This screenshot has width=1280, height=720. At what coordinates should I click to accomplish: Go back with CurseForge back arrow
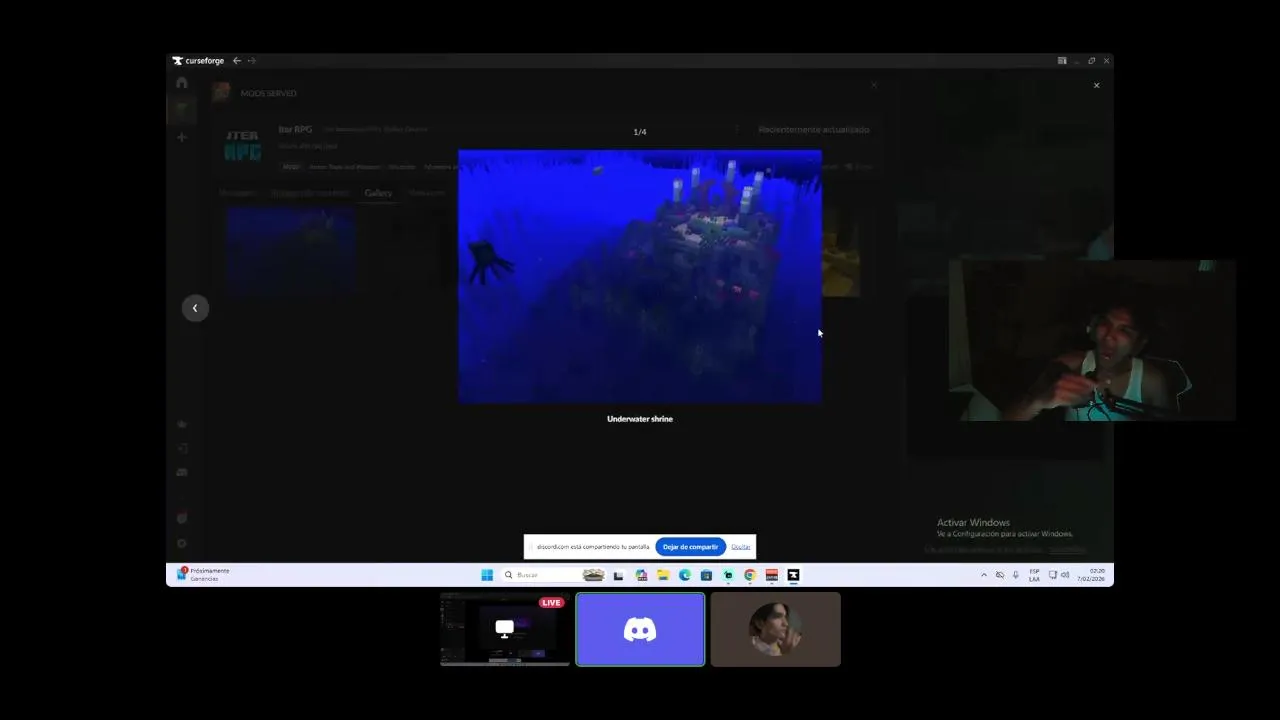(237, 61)
